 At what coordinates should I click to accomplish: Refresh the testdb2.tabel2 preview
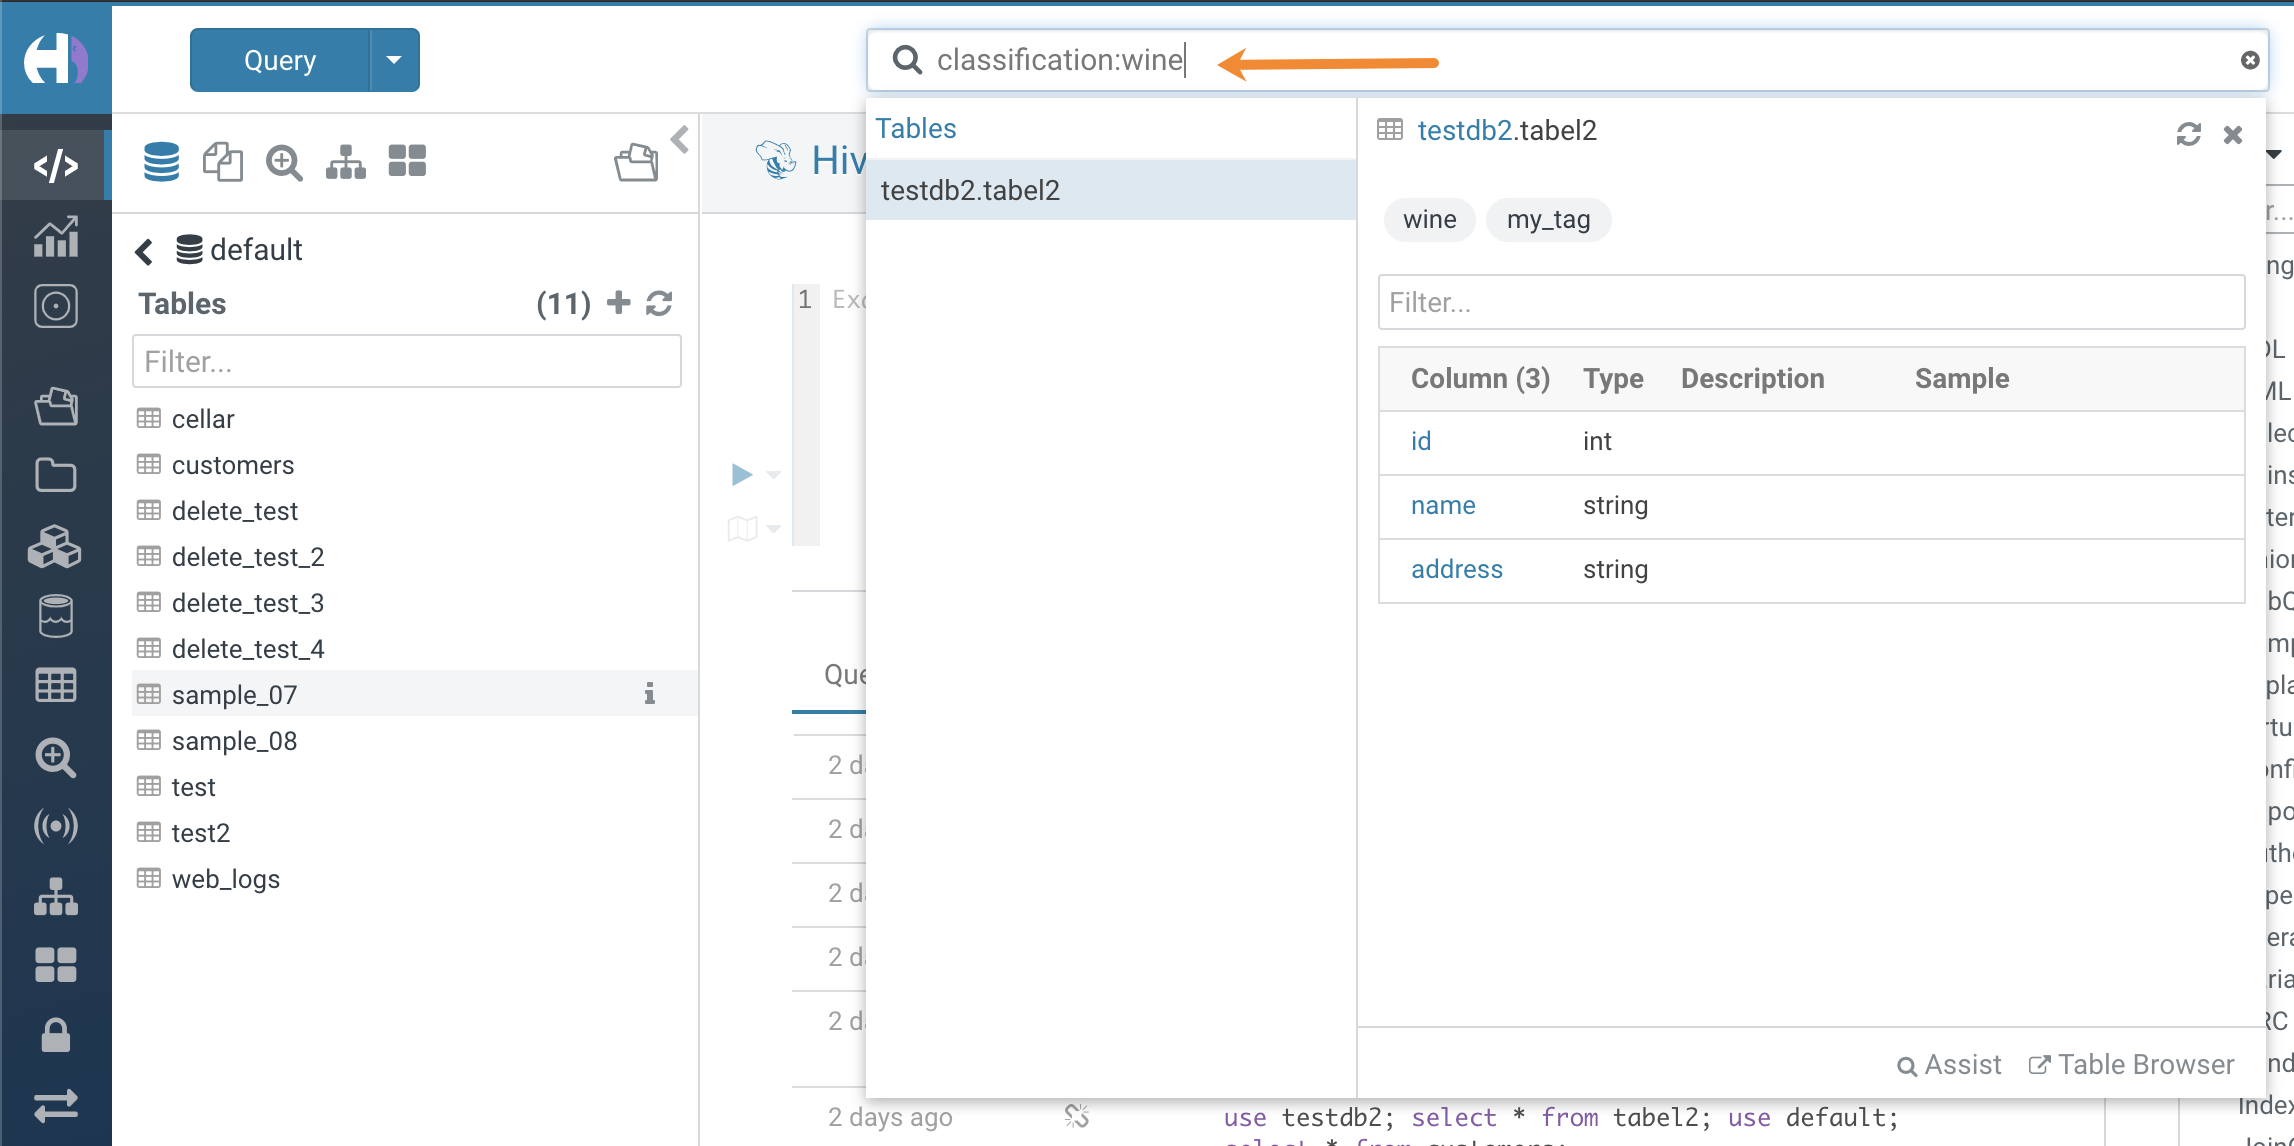tap(2188, 134)
